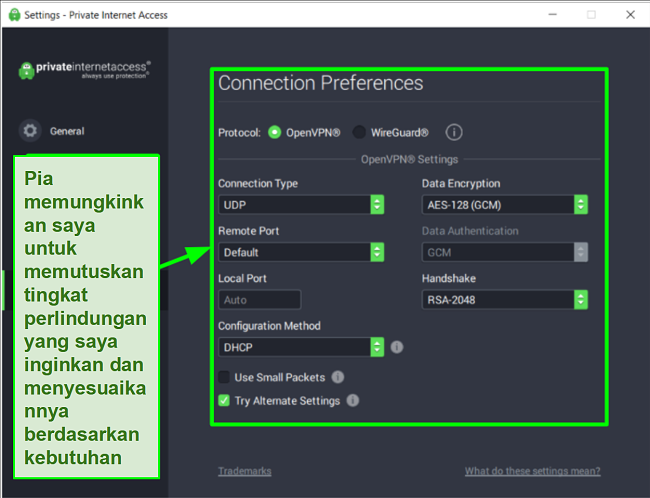Click the Connection Type label
Screen dimensions: 650x498
pos(258,183)
